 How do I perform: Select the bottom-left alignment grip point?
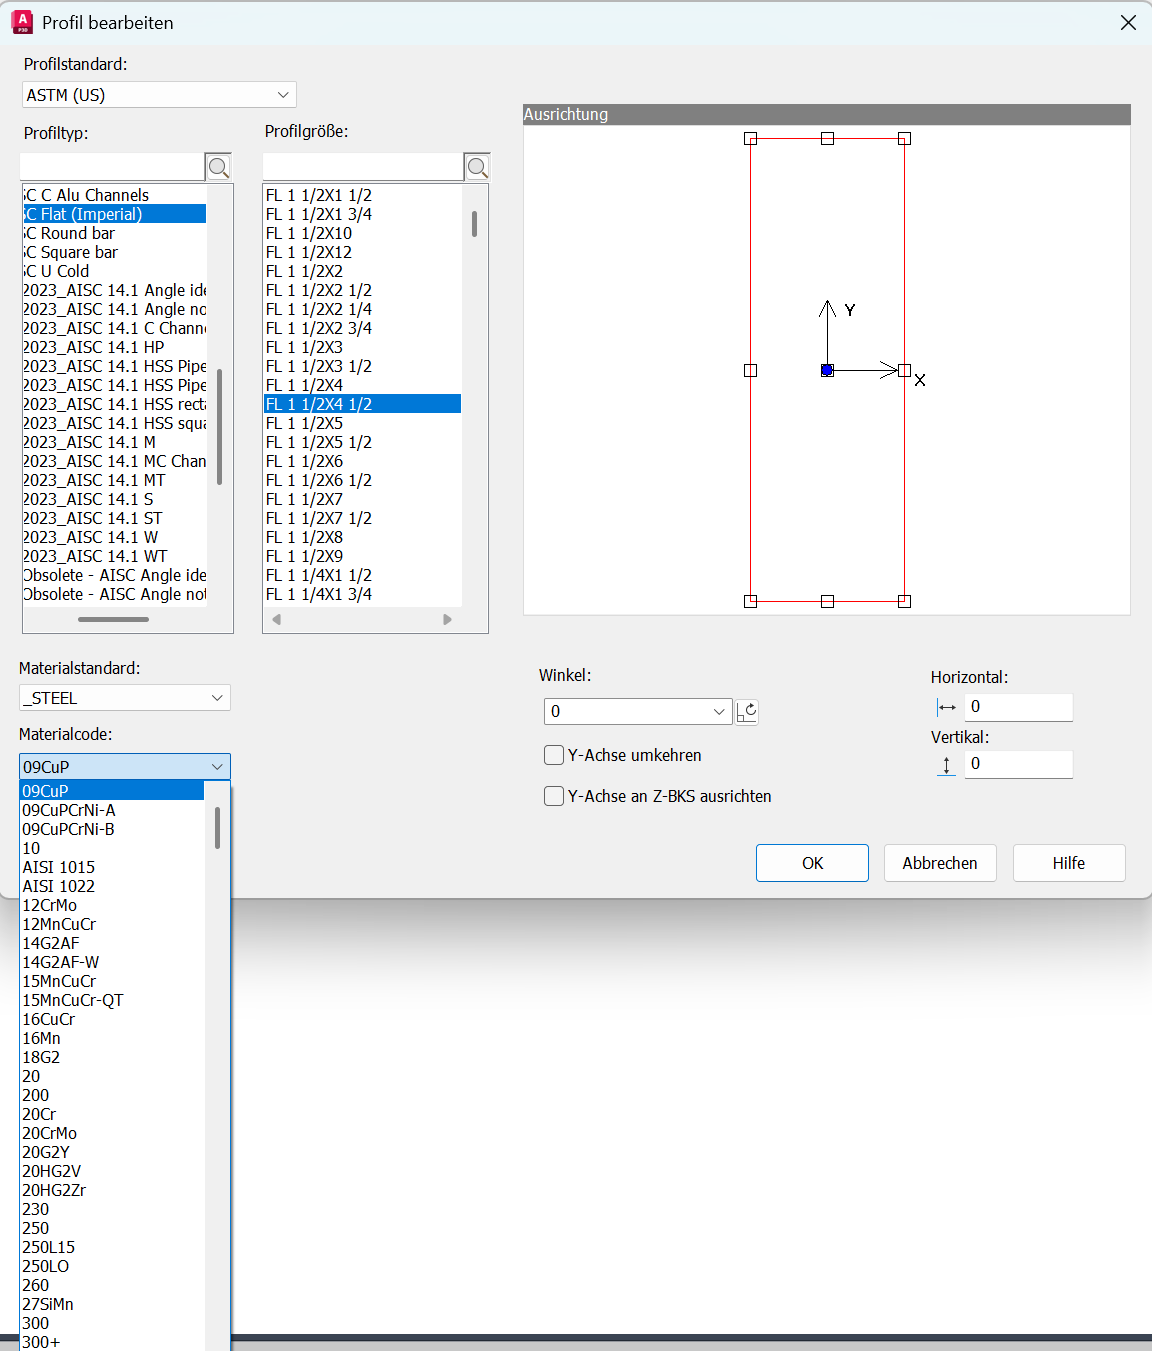point(751,601)
